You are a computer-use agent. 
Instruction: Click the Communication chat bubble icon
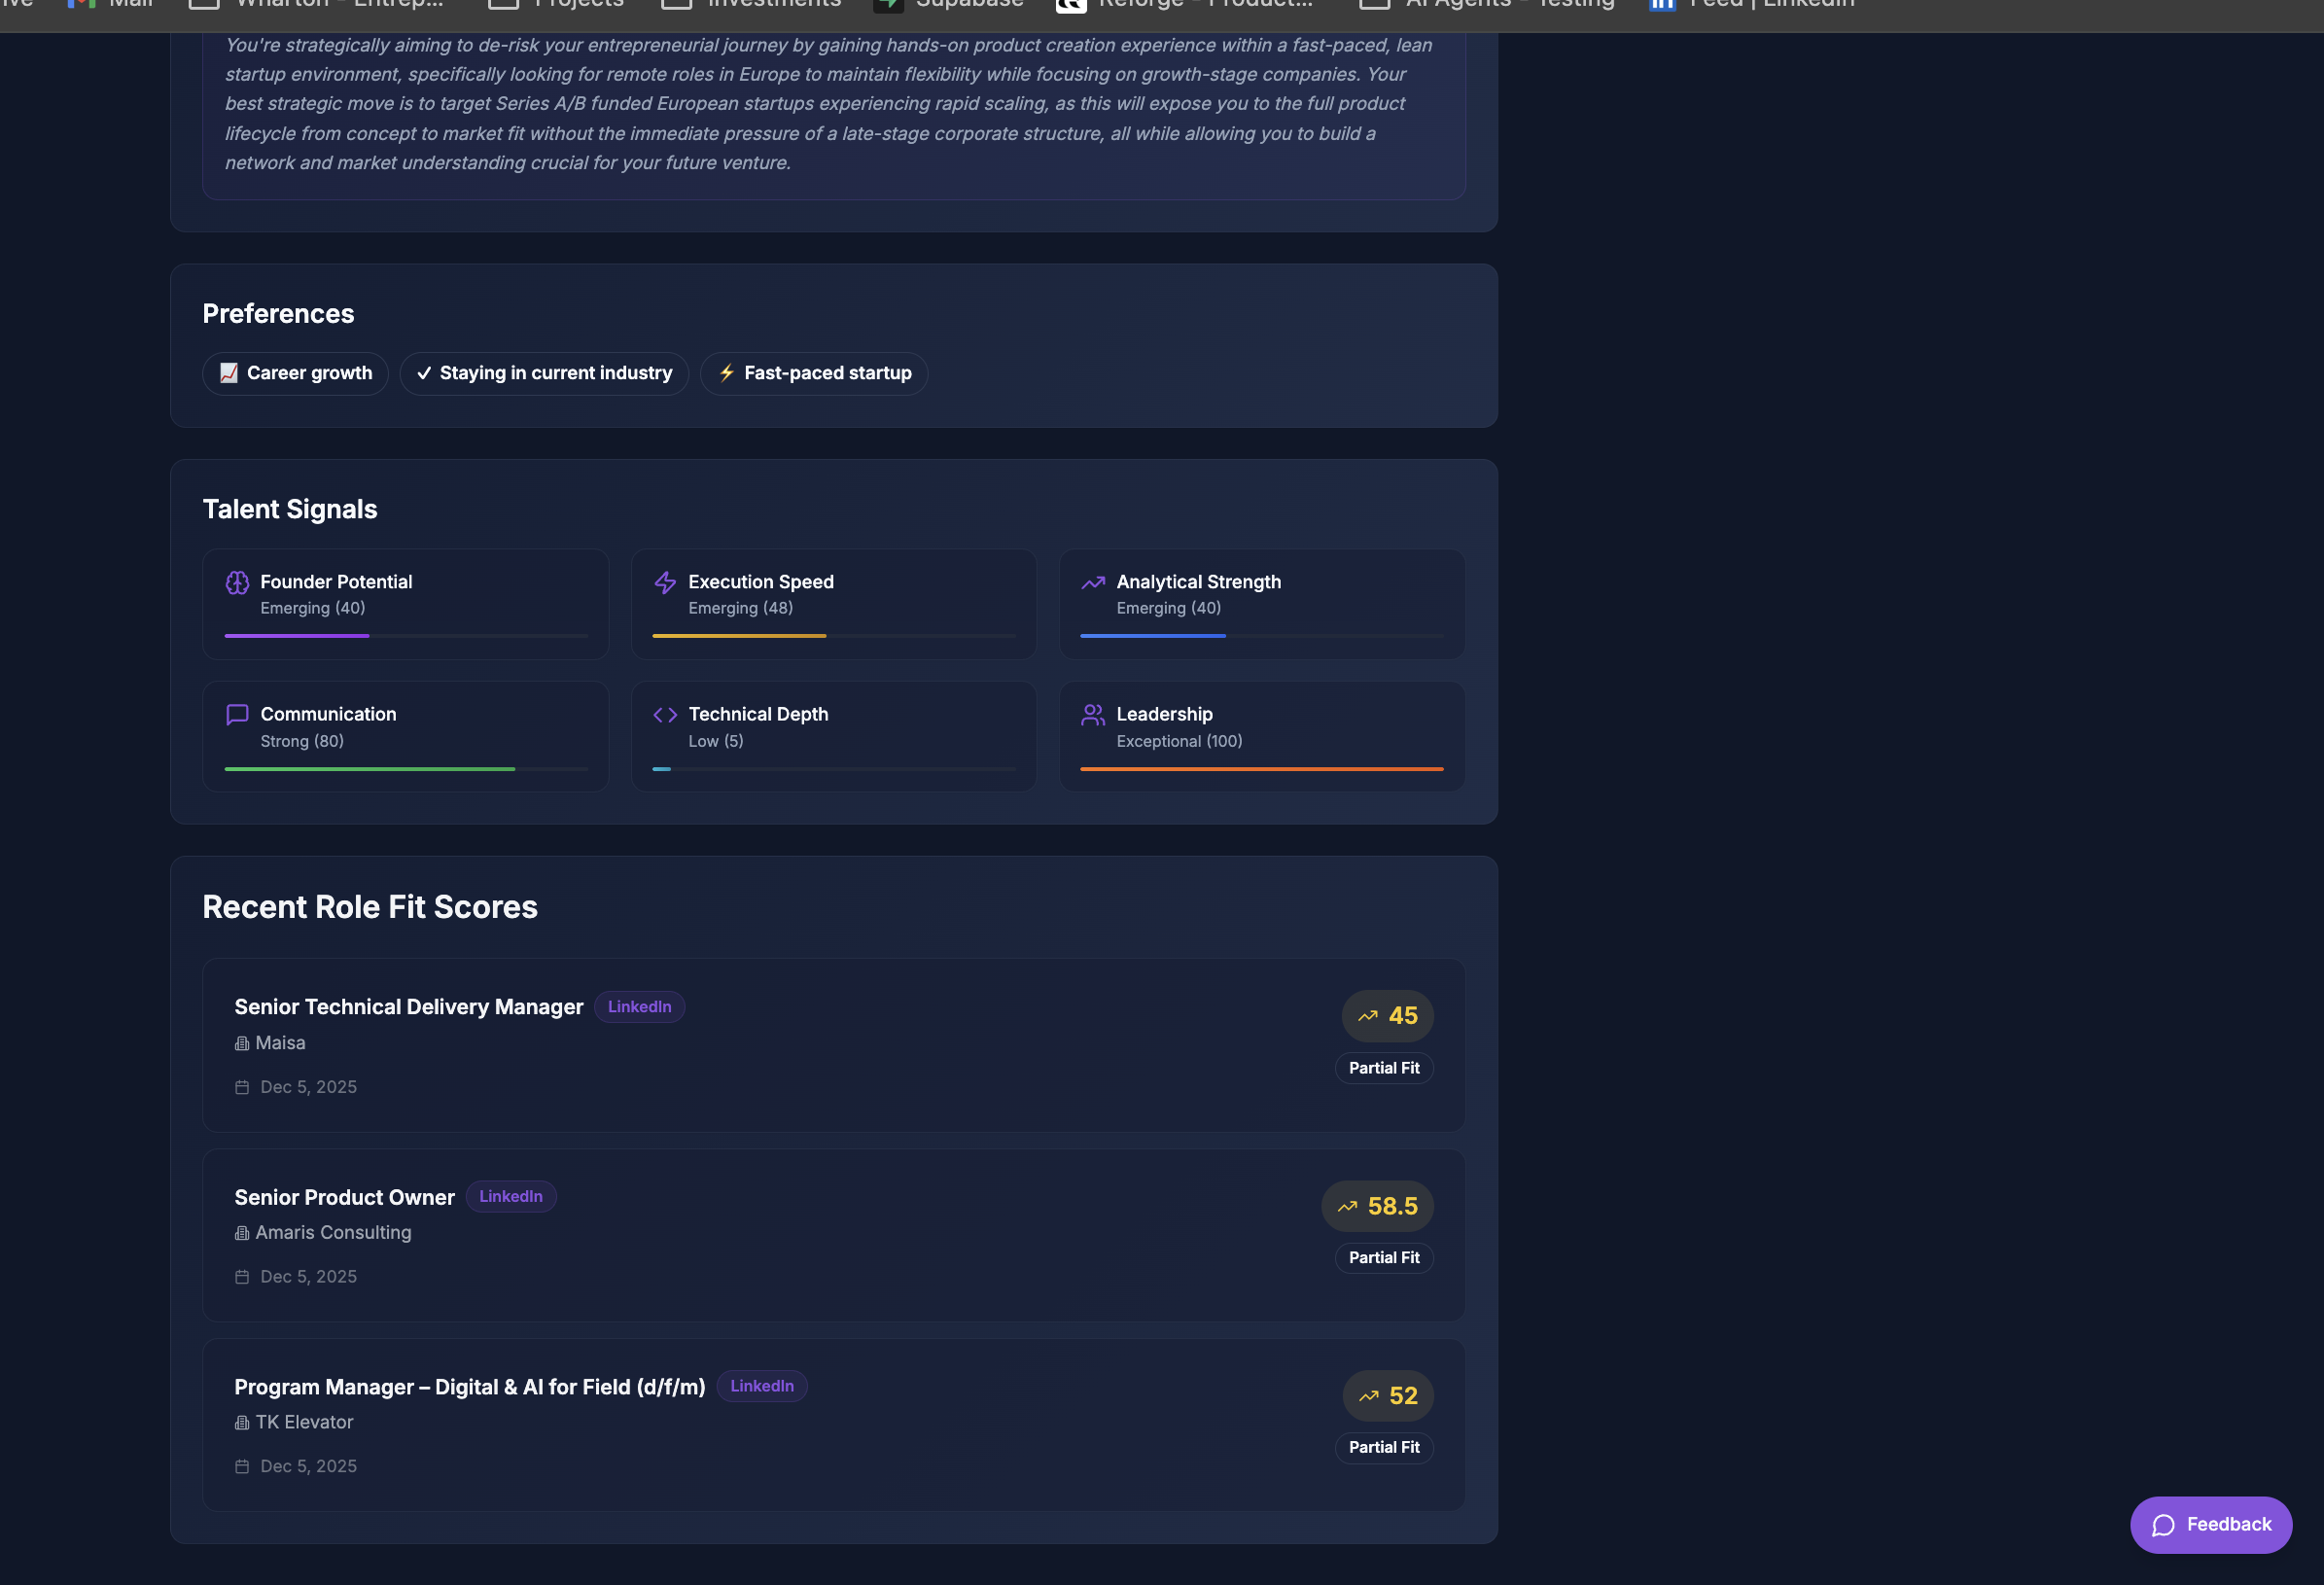click(237, 714)
